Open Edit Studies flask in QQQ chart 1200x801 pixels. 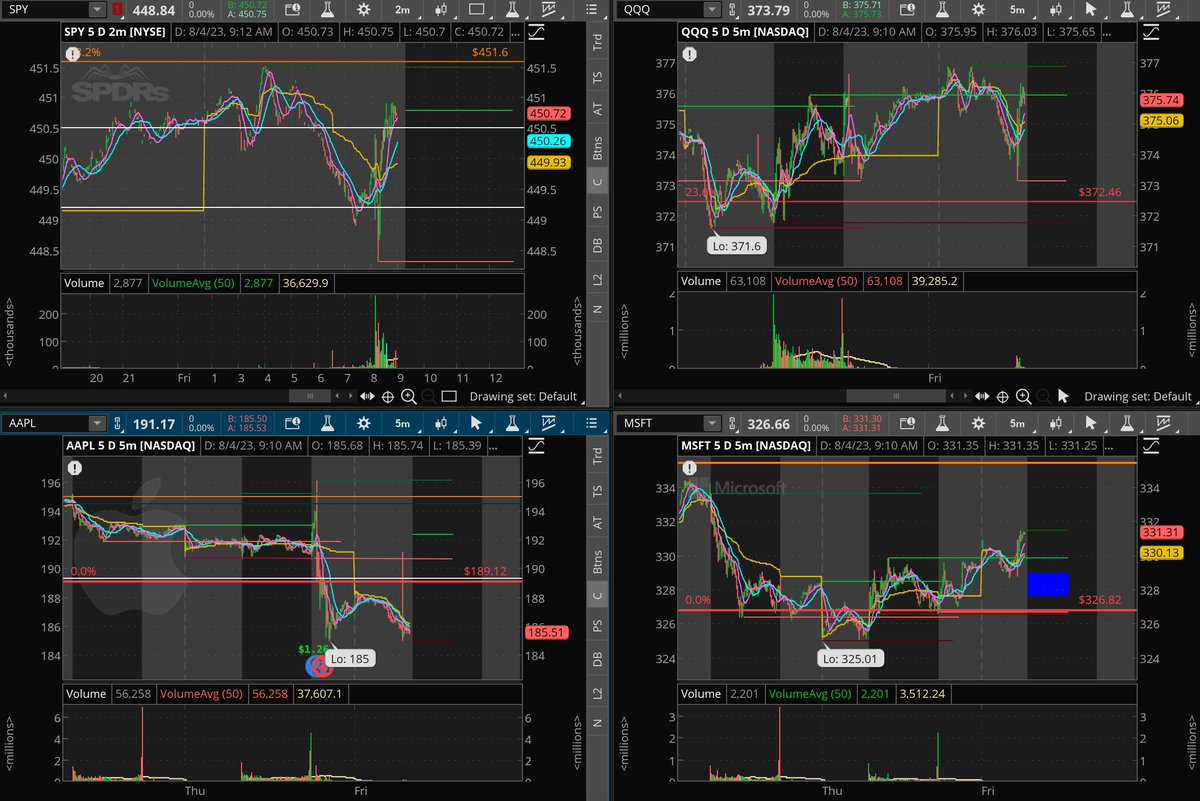943,10
